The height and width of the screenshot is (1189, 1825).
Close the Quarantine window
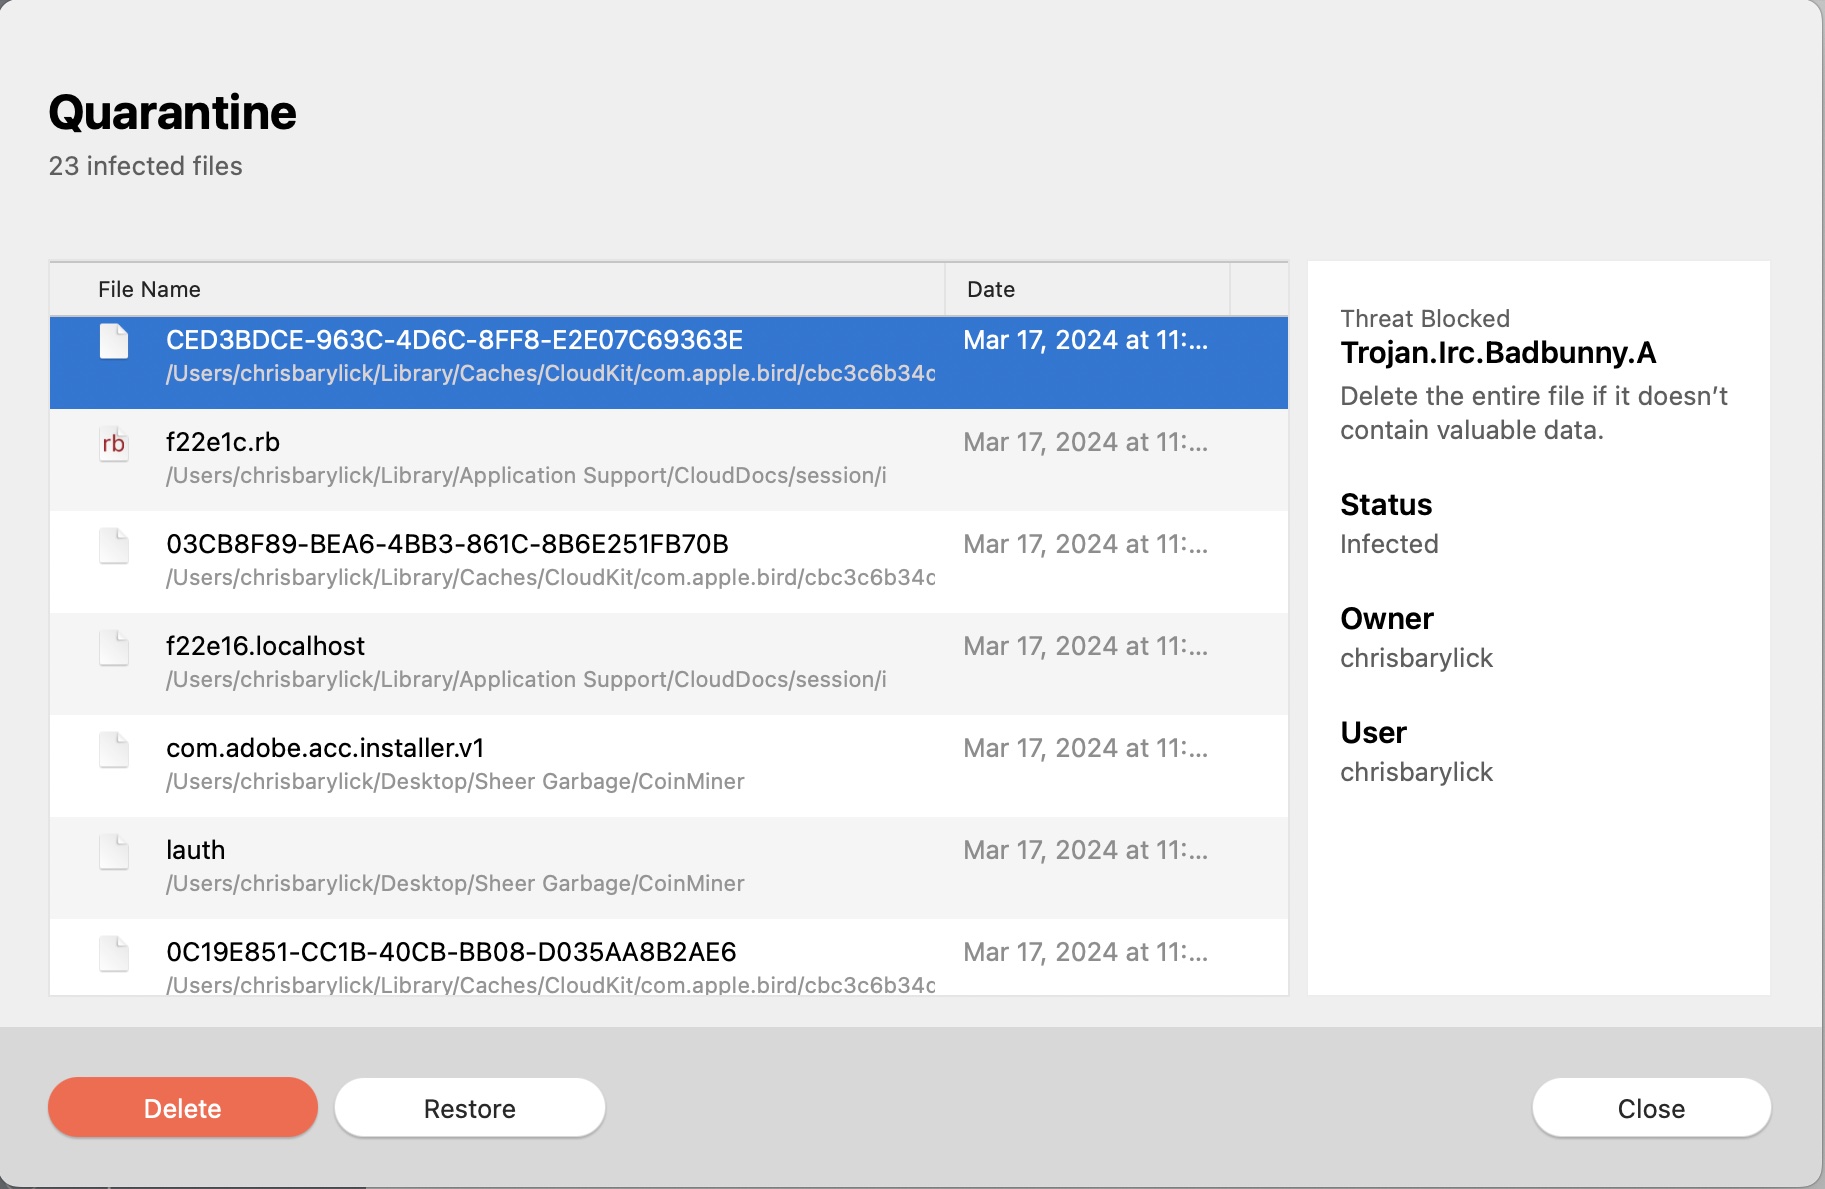(1650, 1107)
